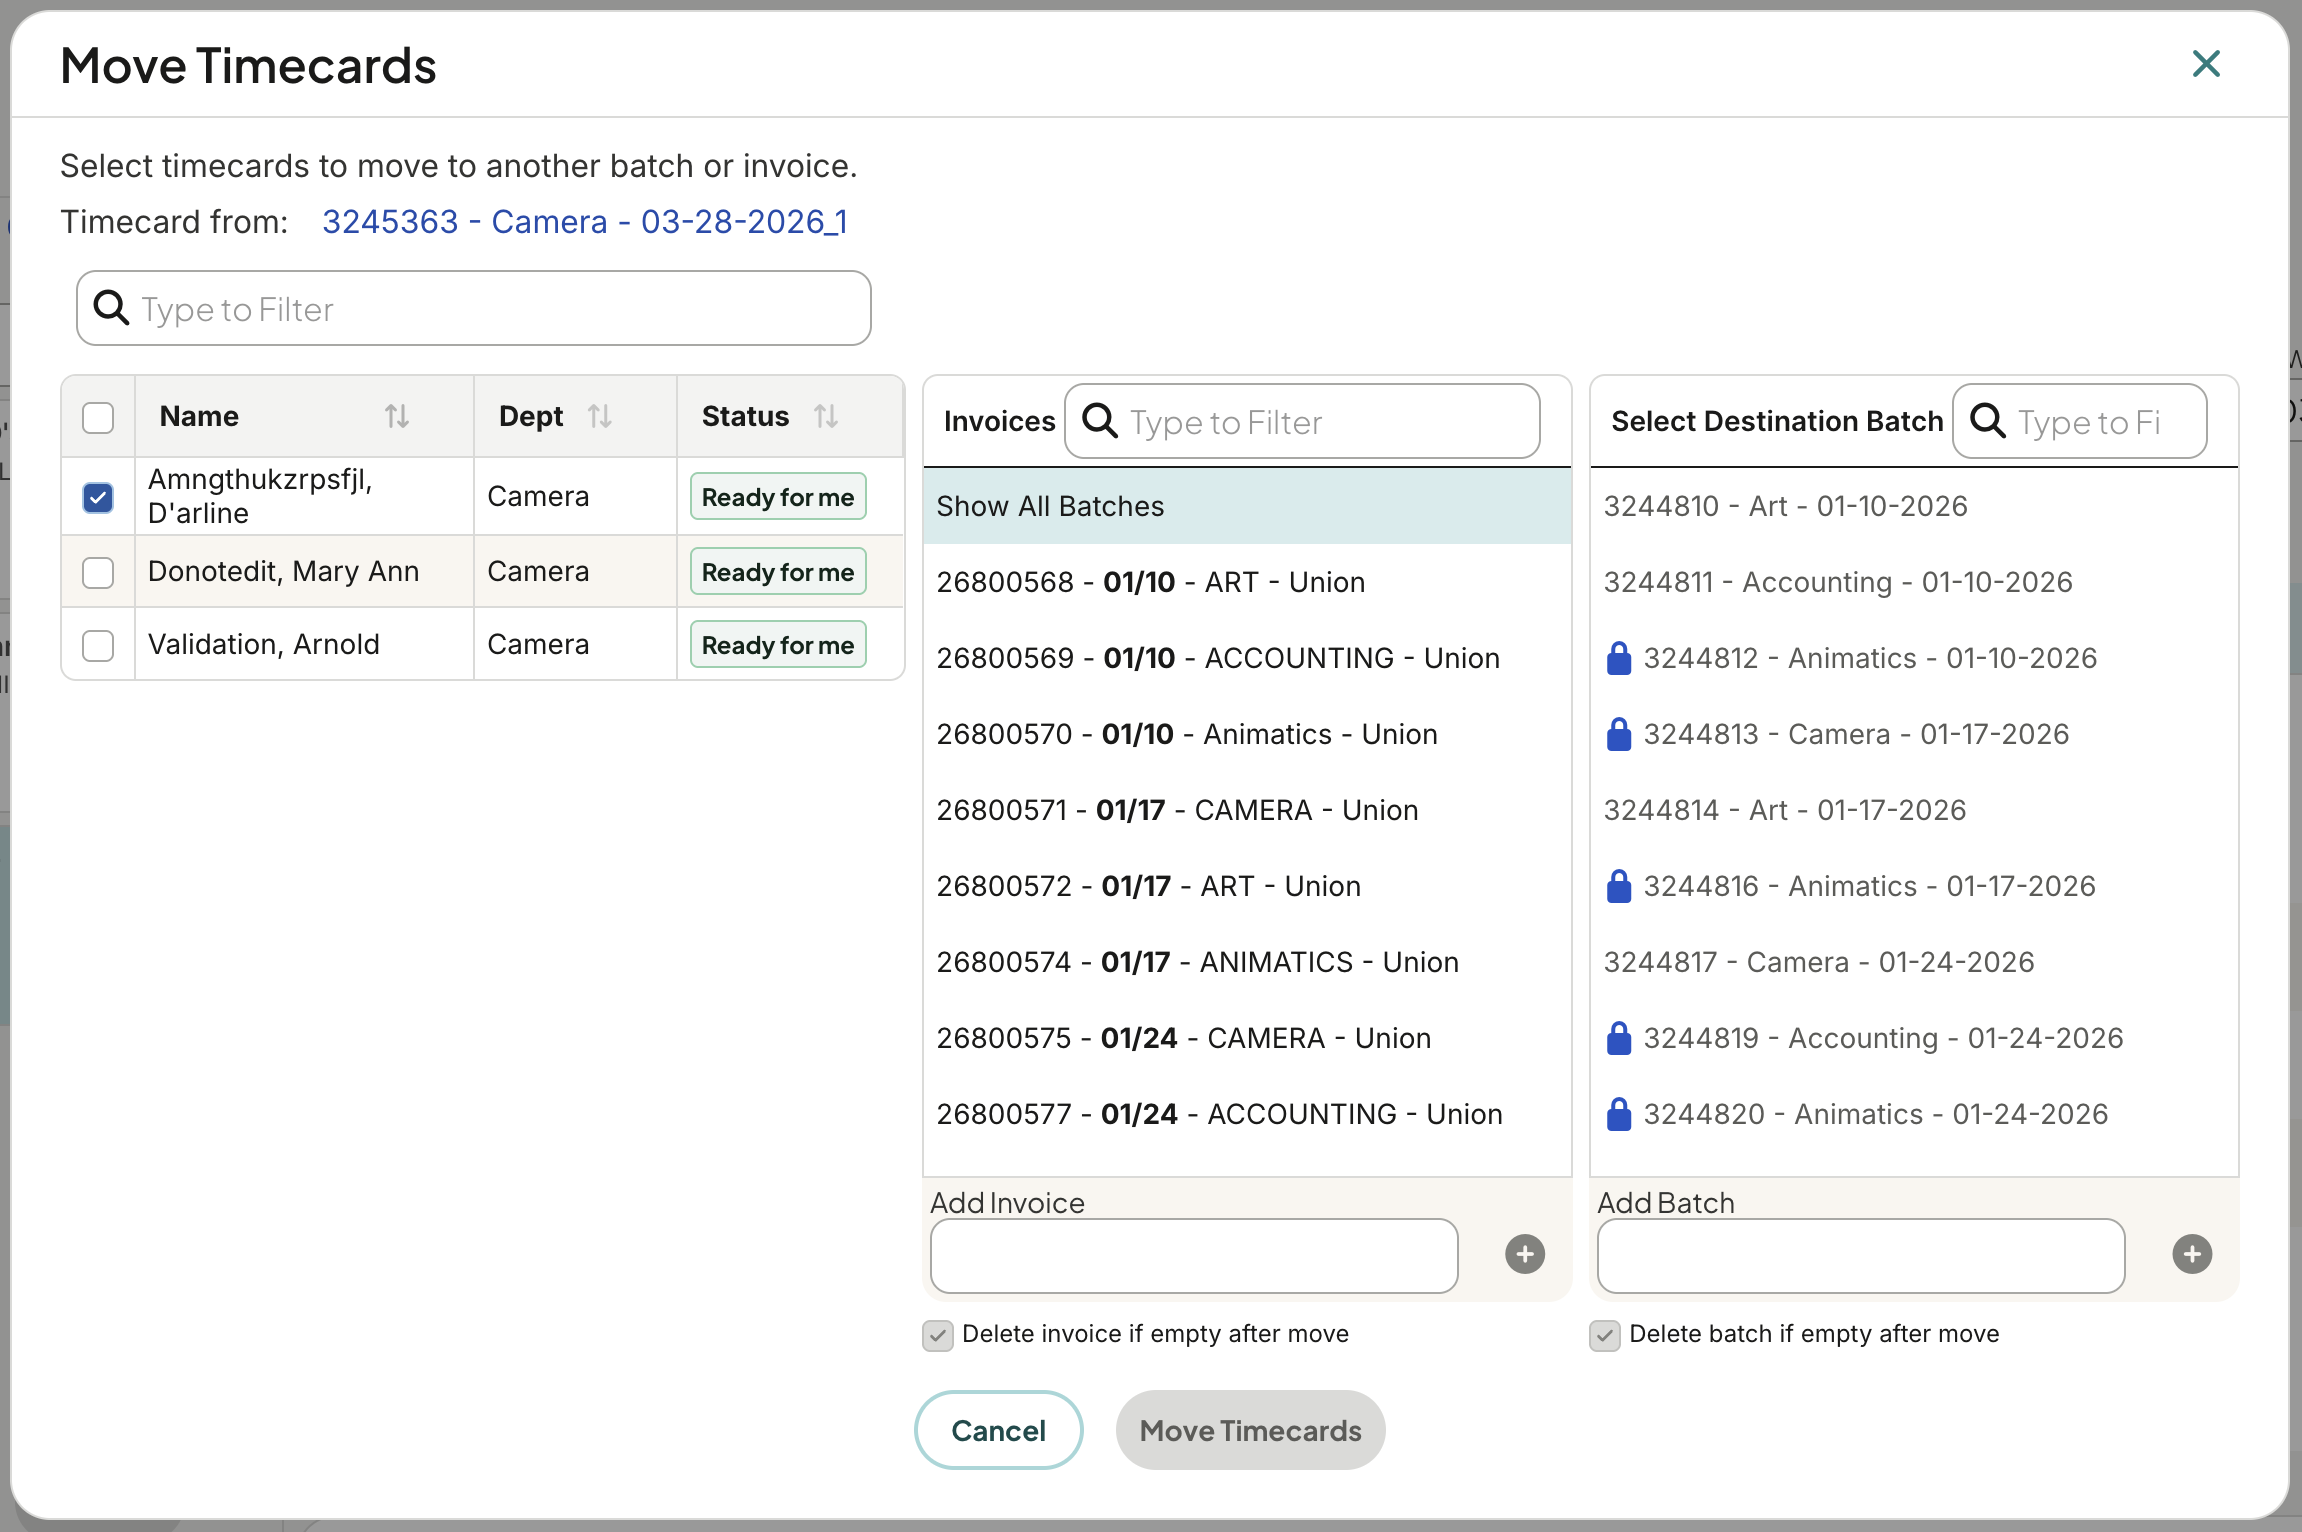Image resolution: width=2302 pixels, height=1532 pixels.
Task: Select invoice 26800569 ACCOUNTING Union
Action: (x=1247, y=658)
